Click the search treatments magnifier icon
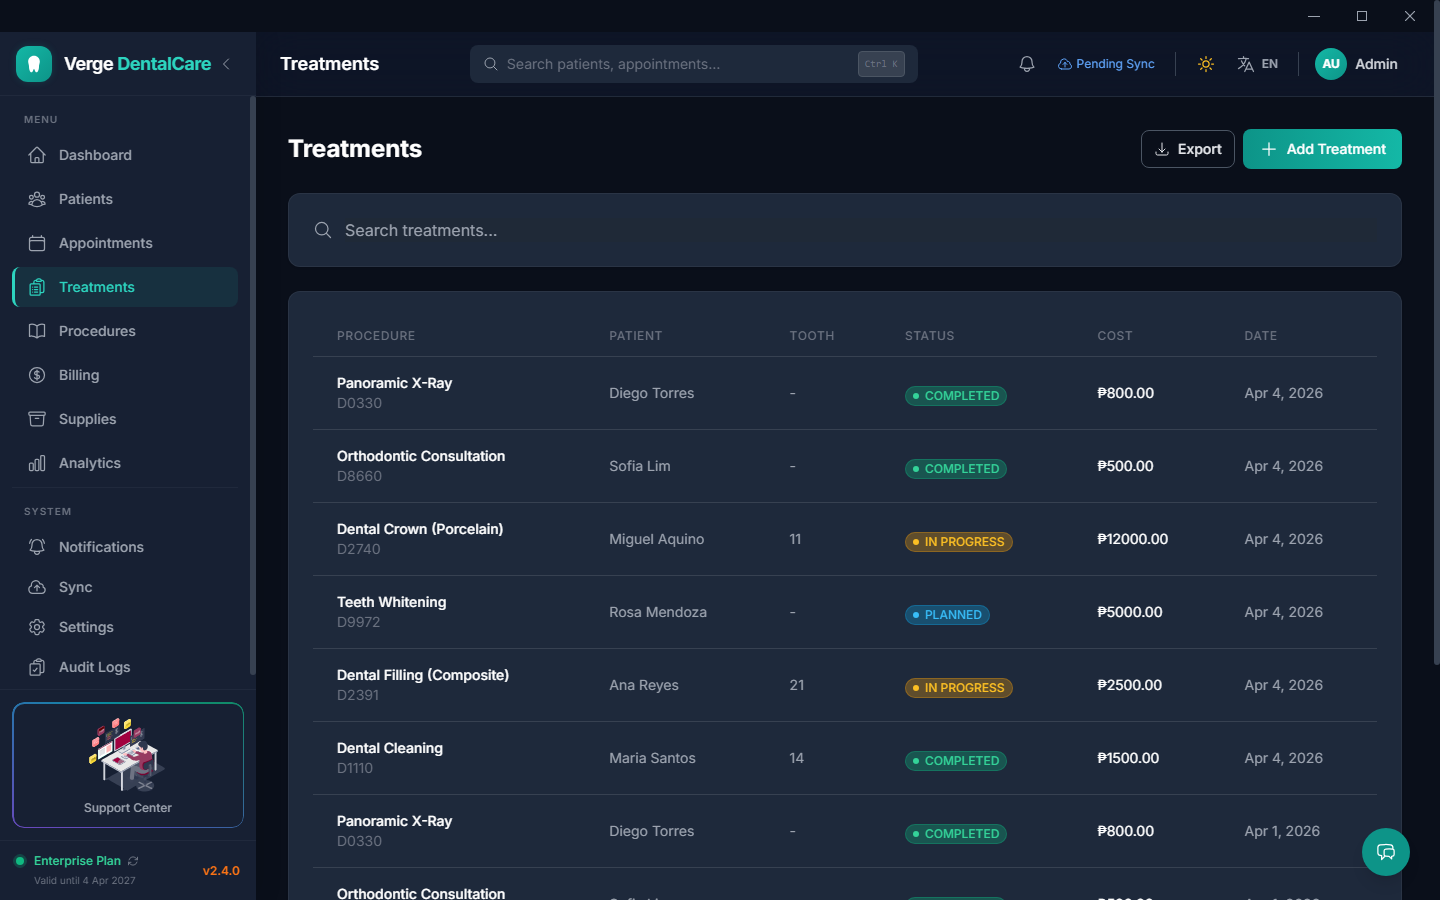 tap(323, 230)
